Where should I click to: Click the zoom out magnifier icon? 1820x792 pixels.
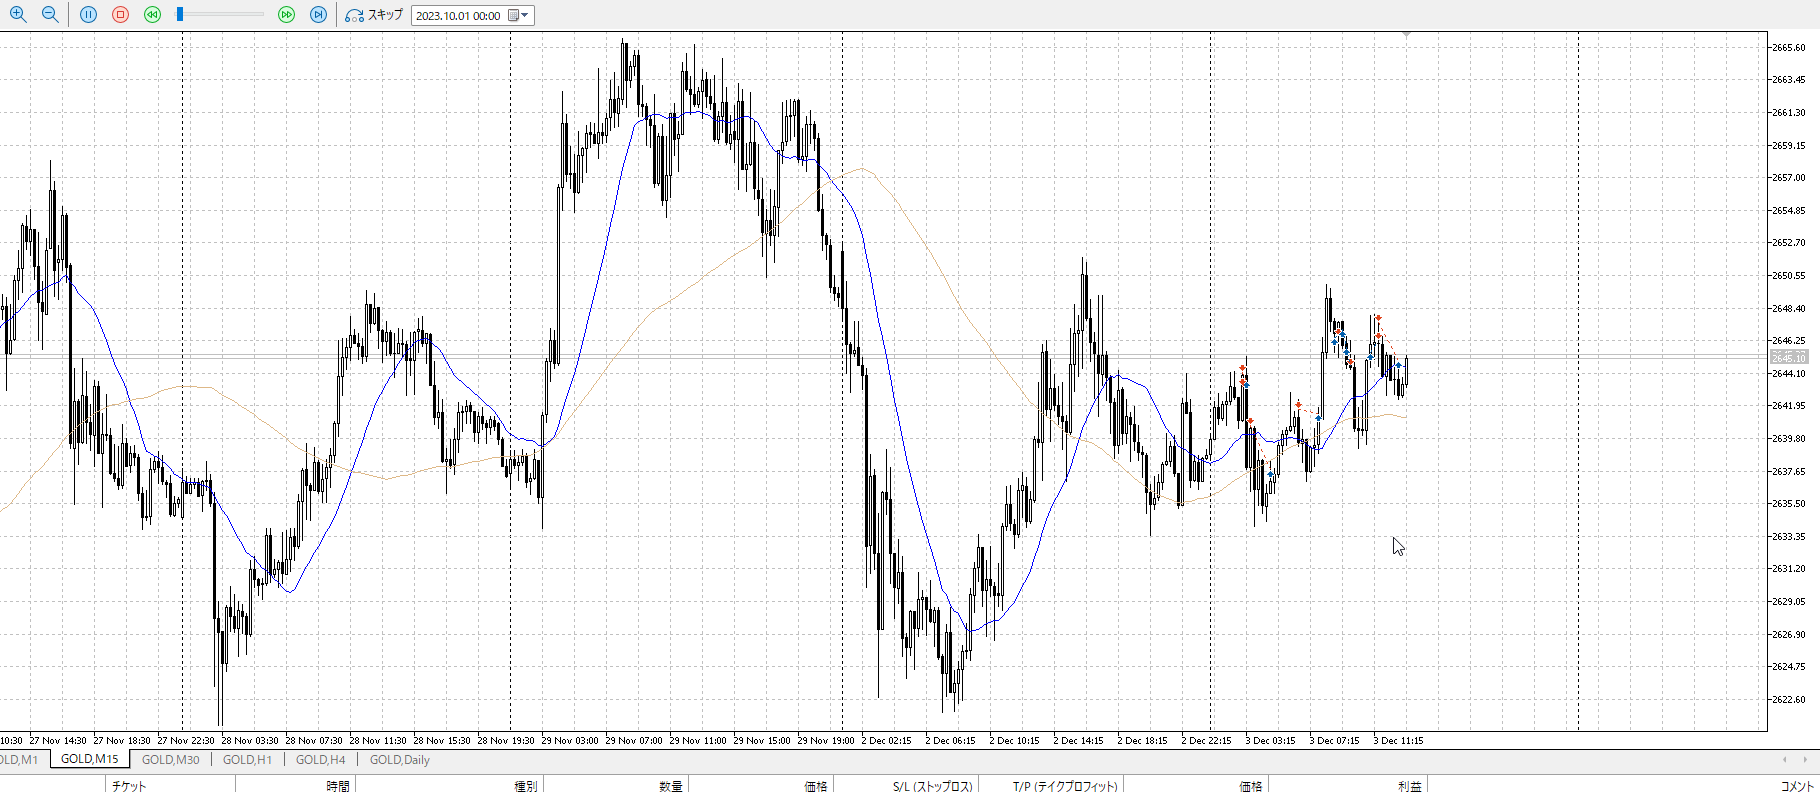coord(50,15)
